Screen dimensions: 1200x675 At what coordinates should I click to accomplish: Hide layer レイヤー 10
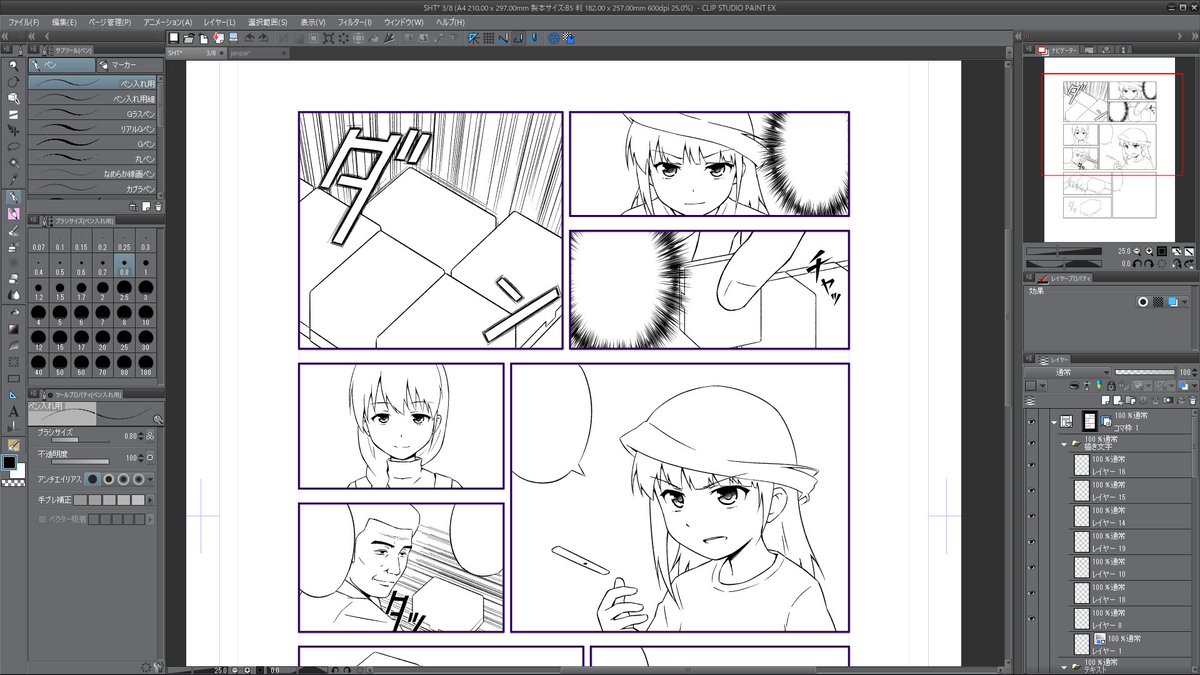click(1031, 567)
